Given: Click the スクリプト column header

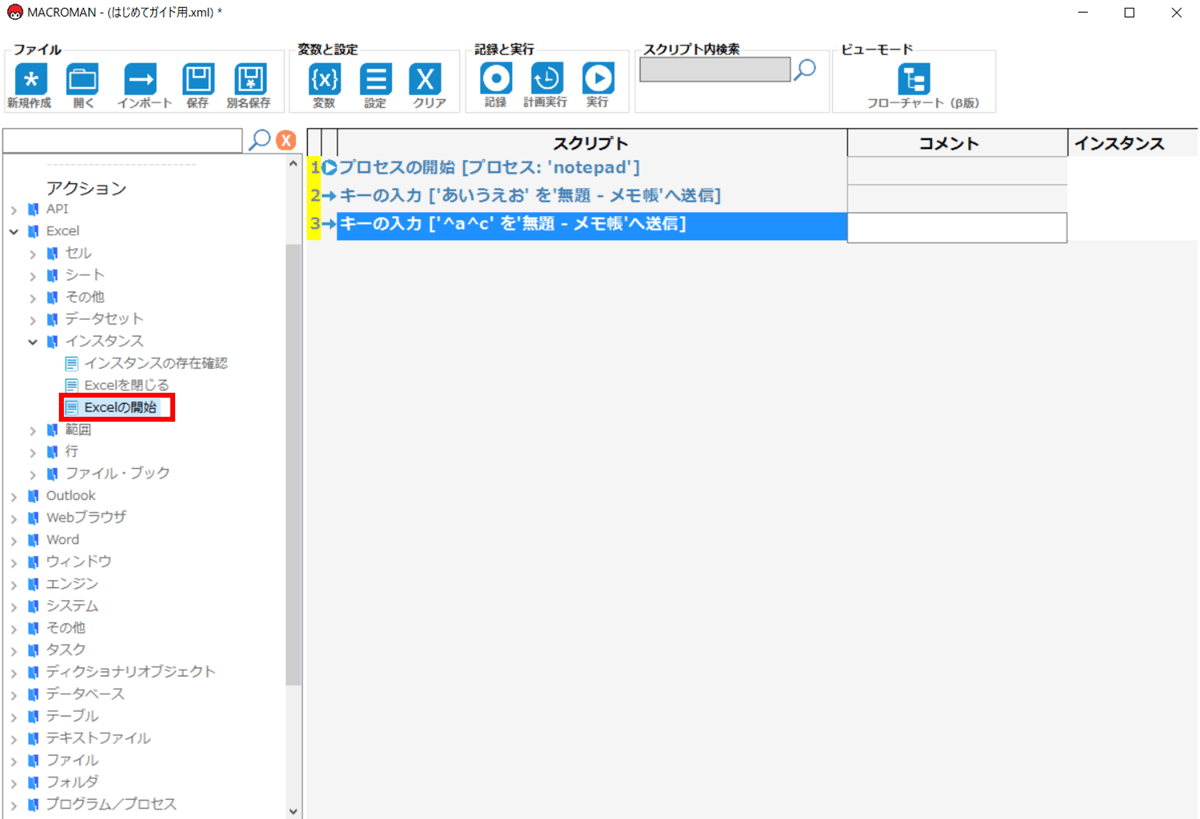Looking at the screenshot, I should click(591, 144).
